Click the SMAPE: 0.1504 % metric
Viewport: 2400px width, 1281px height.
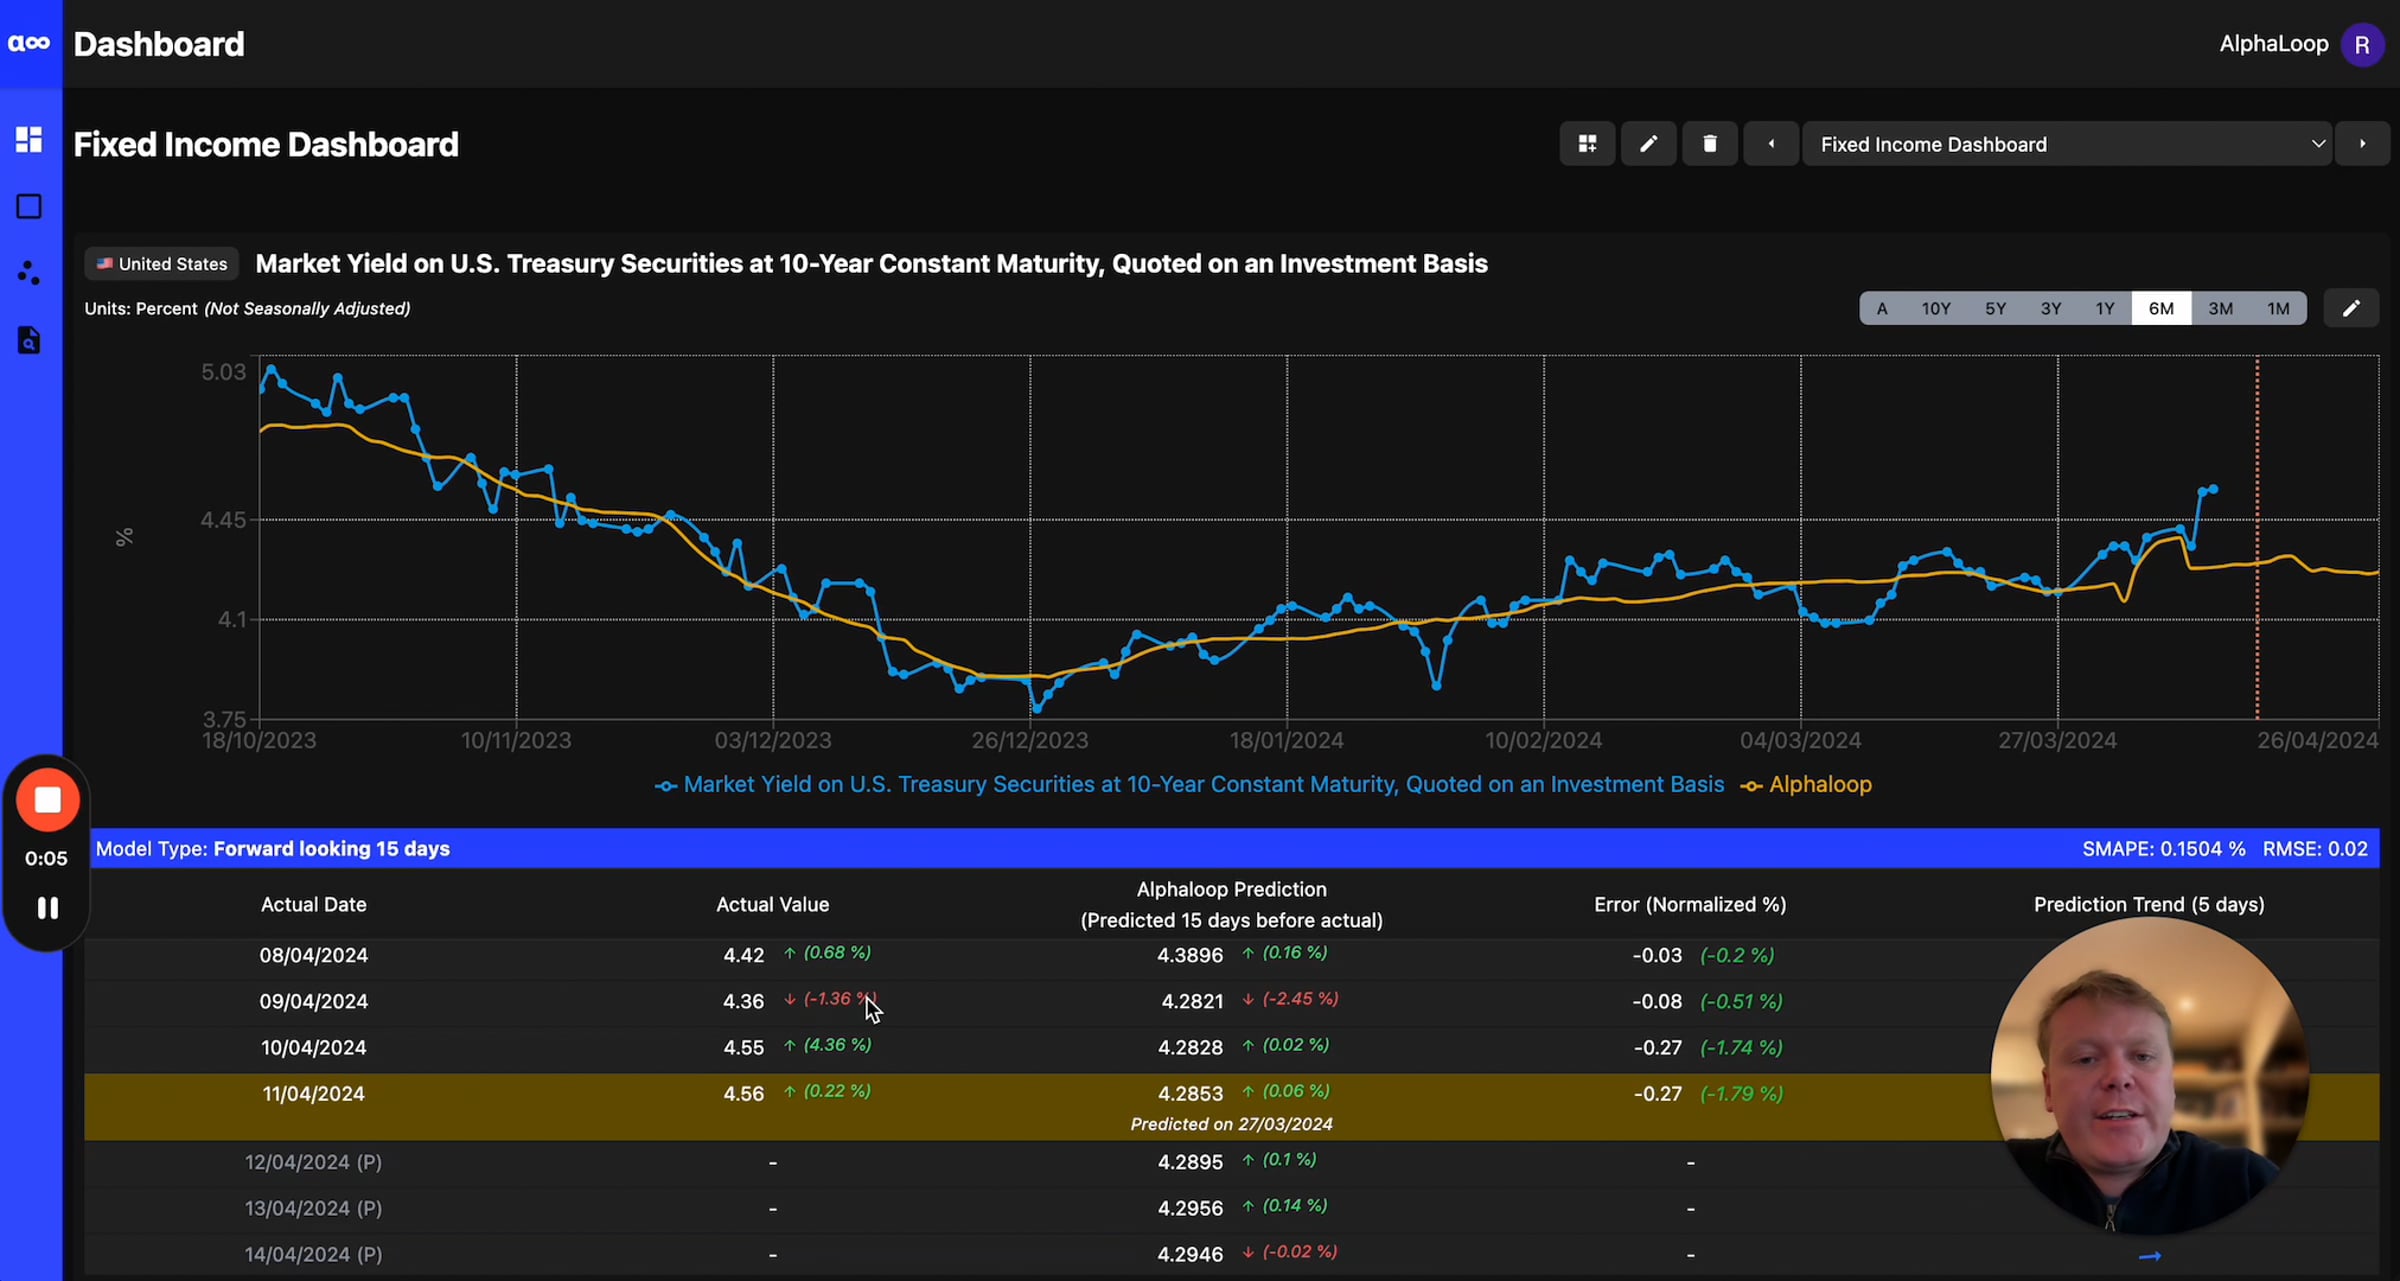coord(2163,849)
